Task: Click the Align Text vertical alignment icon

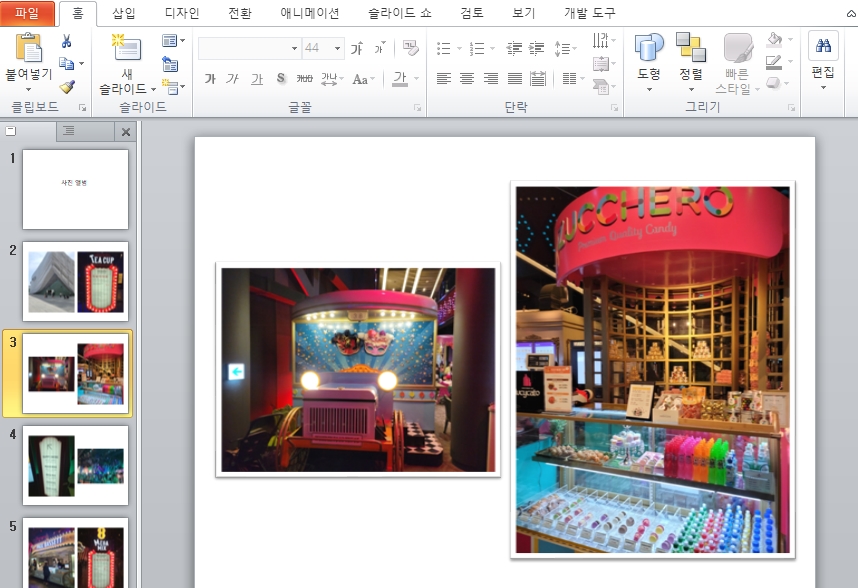Action: tap(600, 64)
